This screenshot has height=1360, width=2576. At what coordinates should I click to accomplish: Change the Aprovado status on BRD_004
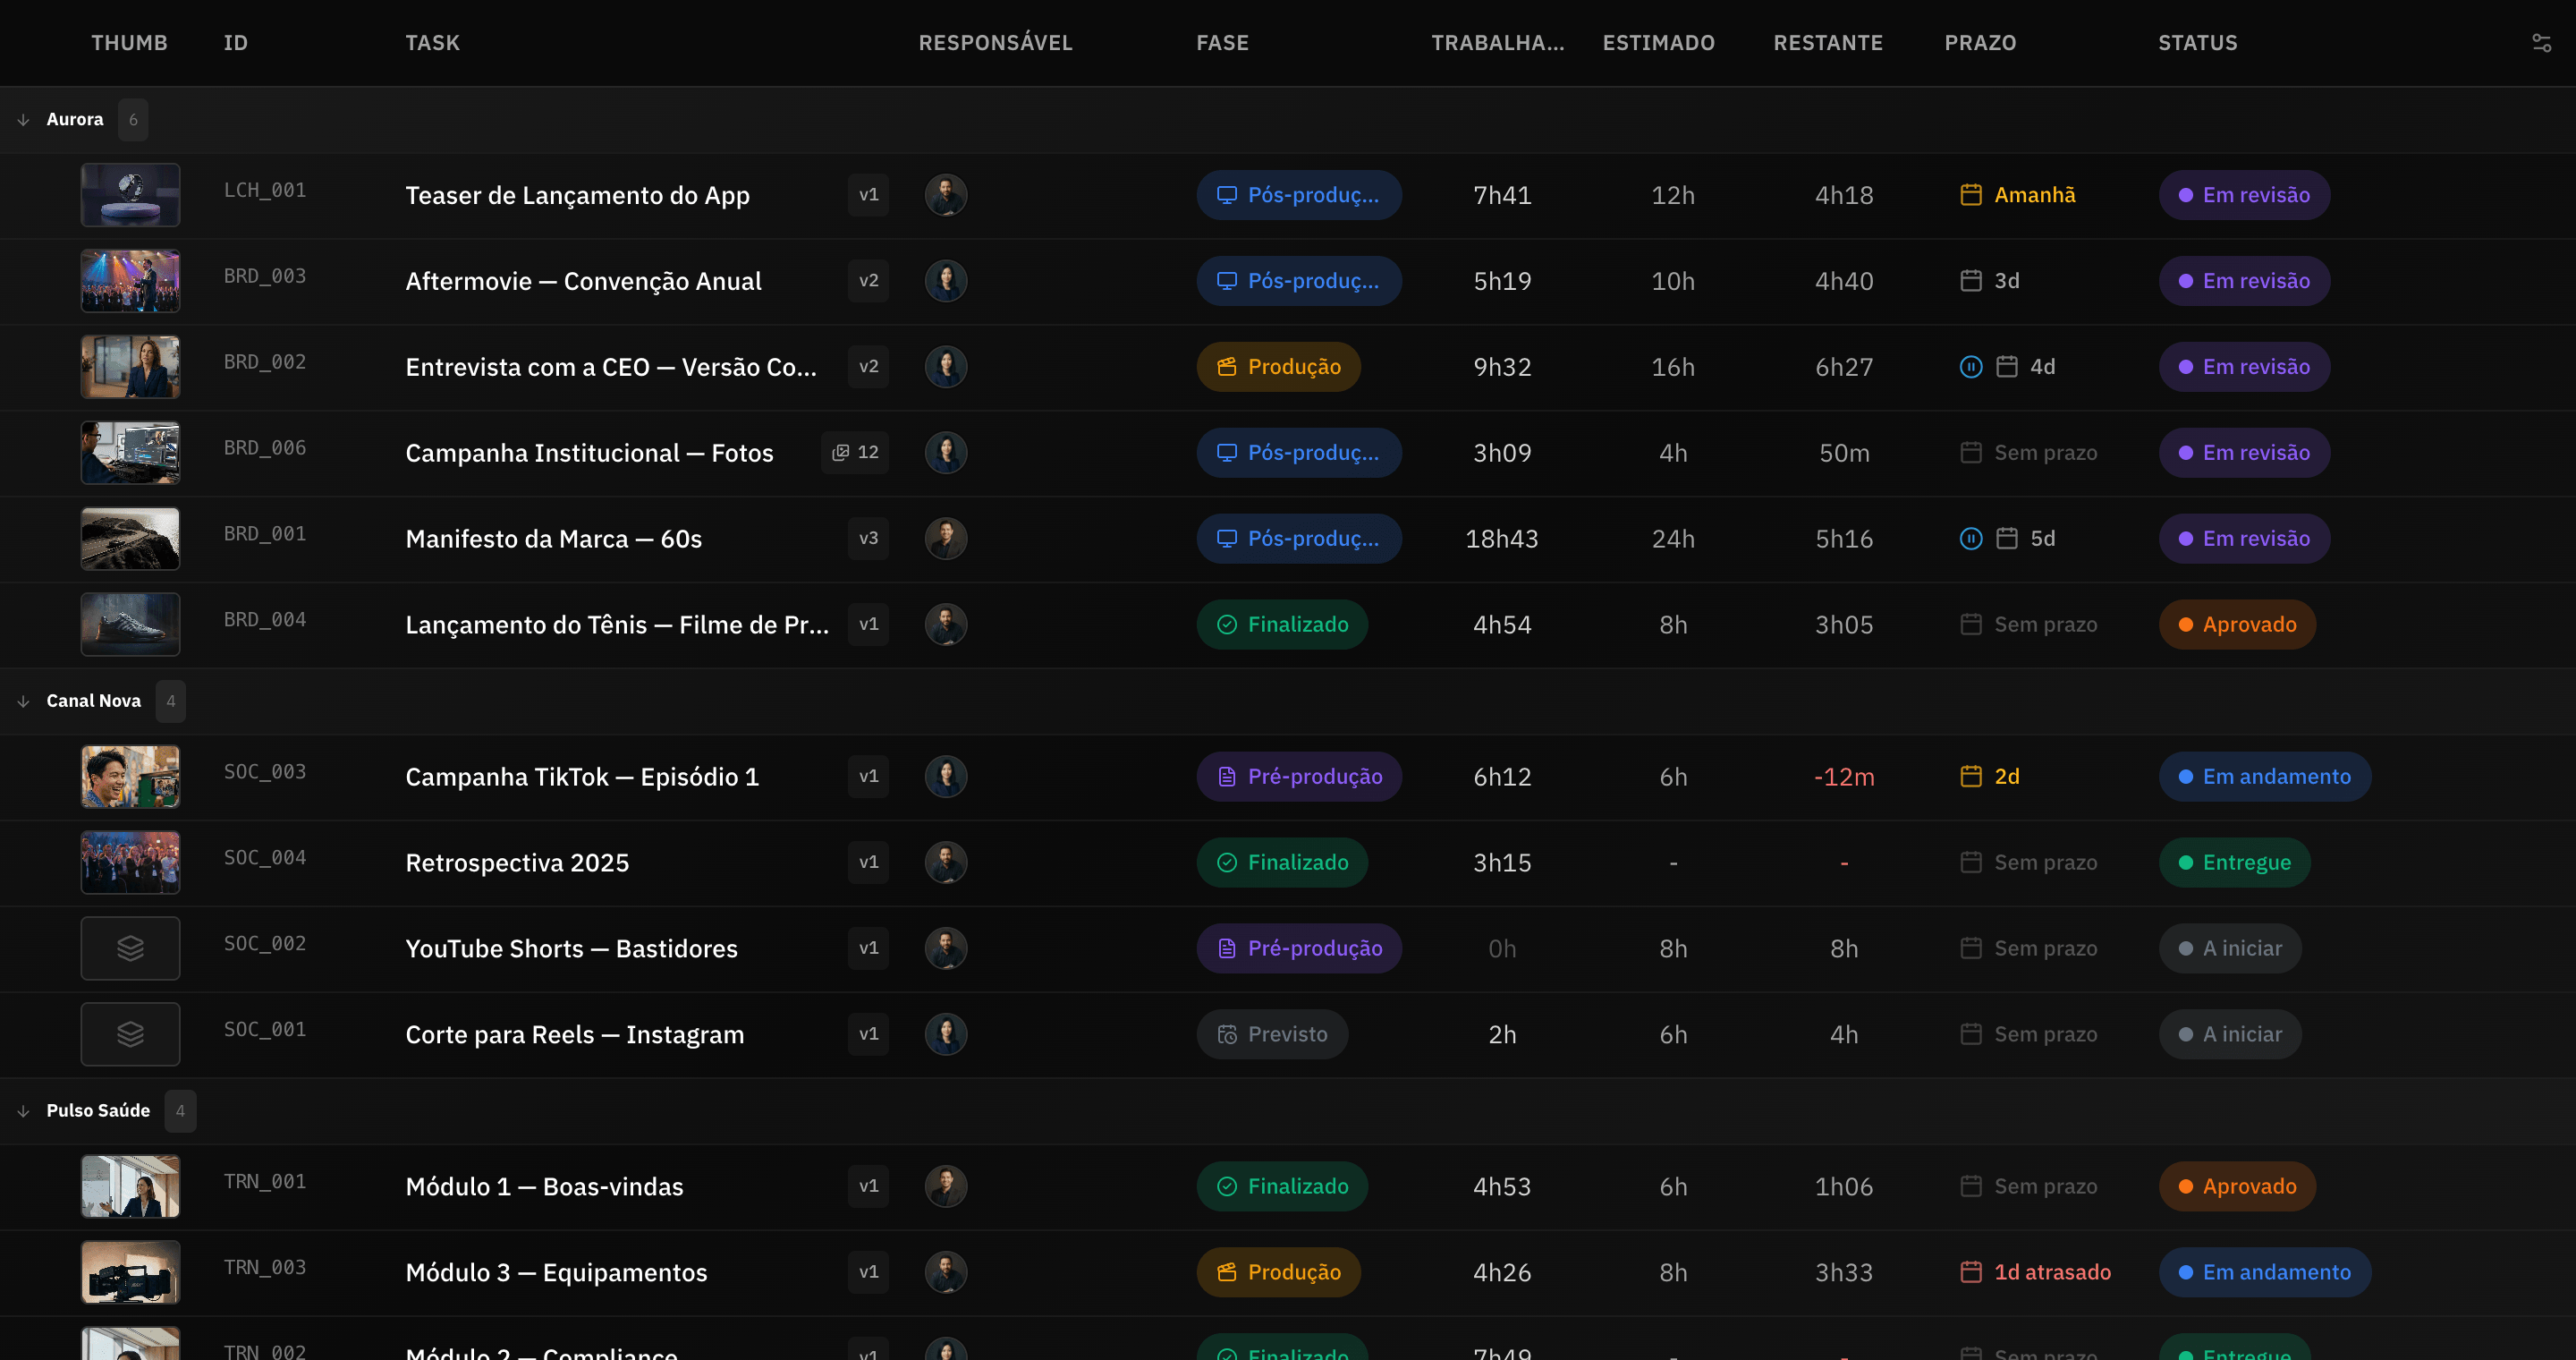pyautogui.click(x=2237, y=625)
